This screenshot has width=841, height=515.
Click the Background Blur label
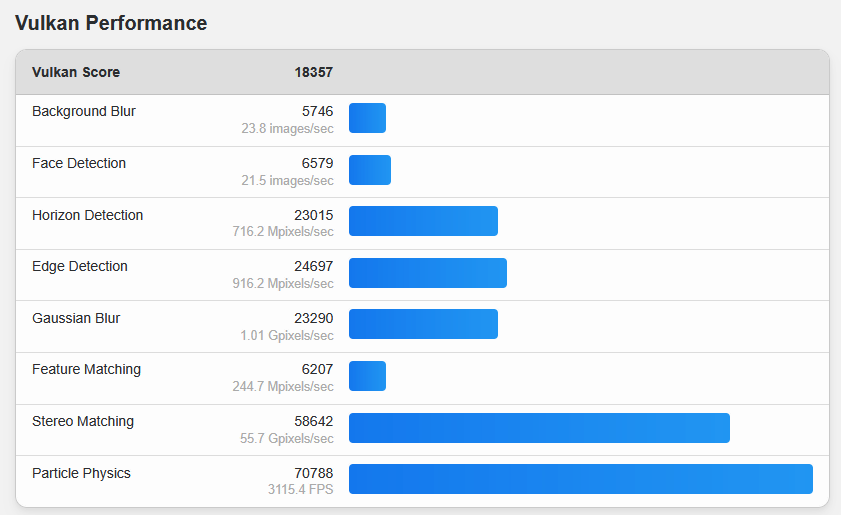[x=84, y=111]
